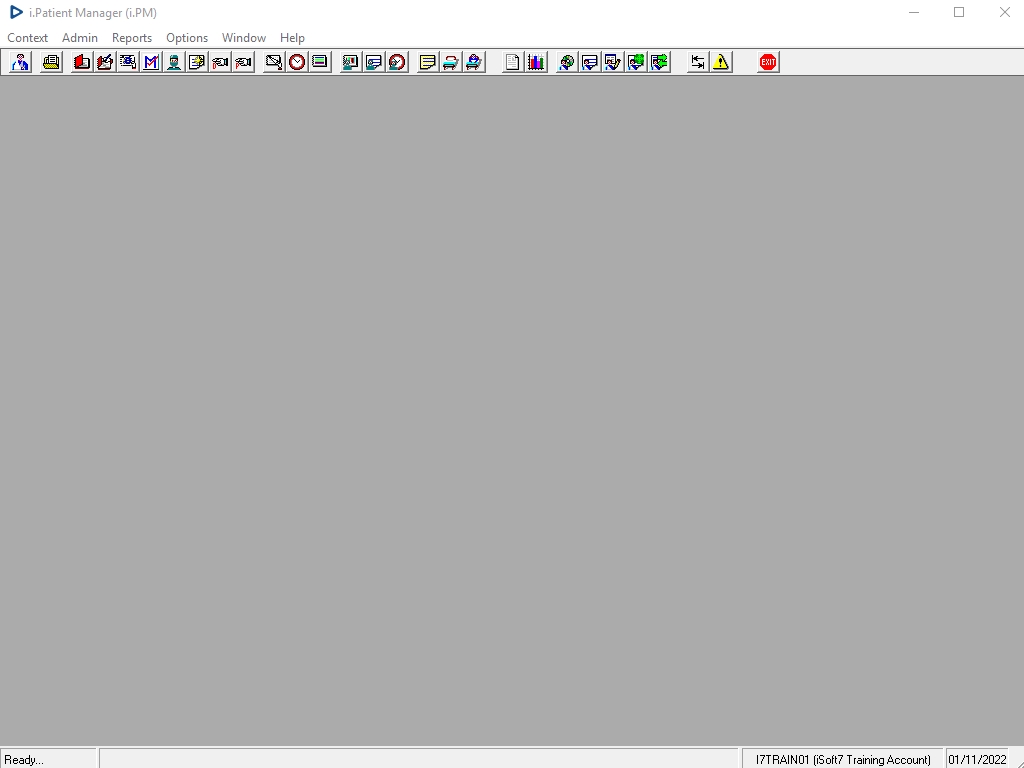The height and width of the screenshot is (768, 1024).
Task: Open the red book toolbar icon
Action: click(82, 62)
